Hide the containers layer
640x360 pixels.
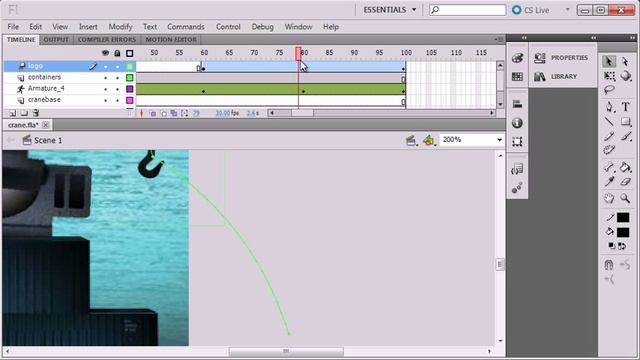tap(106, 78)
